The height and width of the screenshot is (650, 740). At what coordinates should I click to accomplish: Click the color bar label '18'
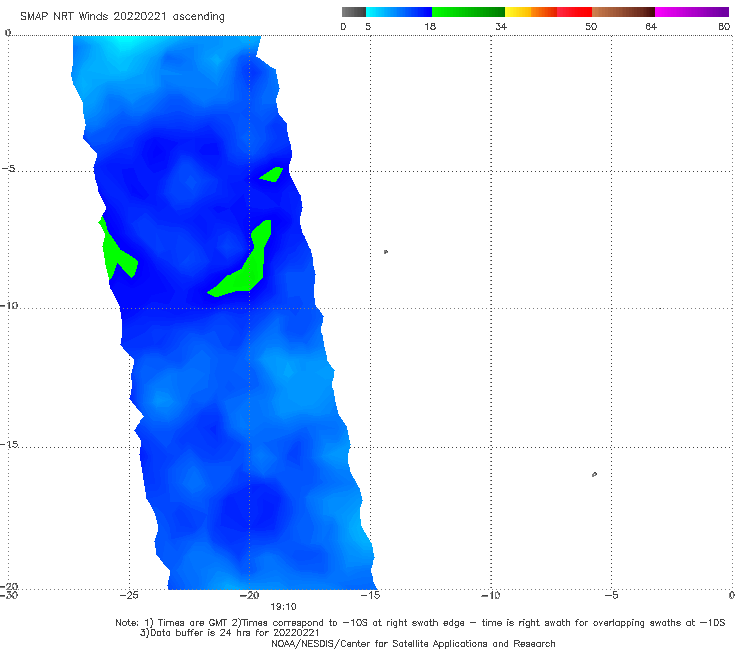tap(430, 26)
